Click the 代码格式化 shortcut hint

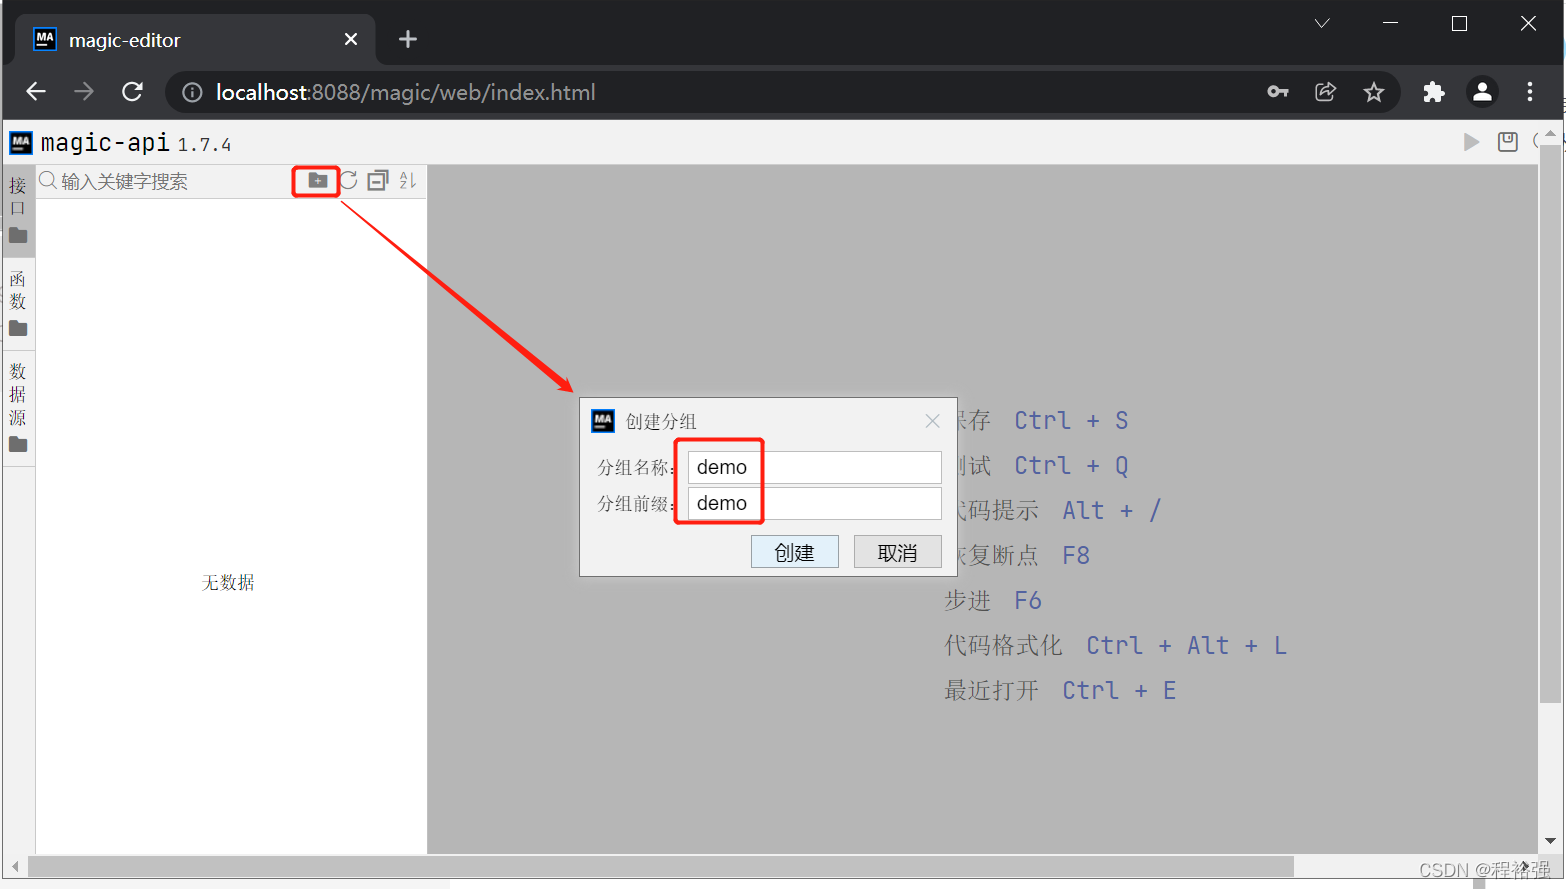point(1115,645)
